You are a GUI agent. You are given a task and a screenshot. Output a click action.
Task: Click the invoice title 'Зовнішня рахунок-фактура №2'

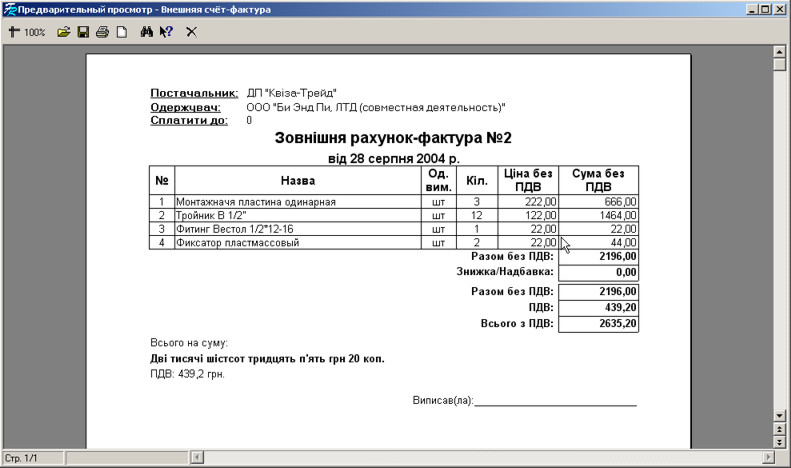(393, 138)
